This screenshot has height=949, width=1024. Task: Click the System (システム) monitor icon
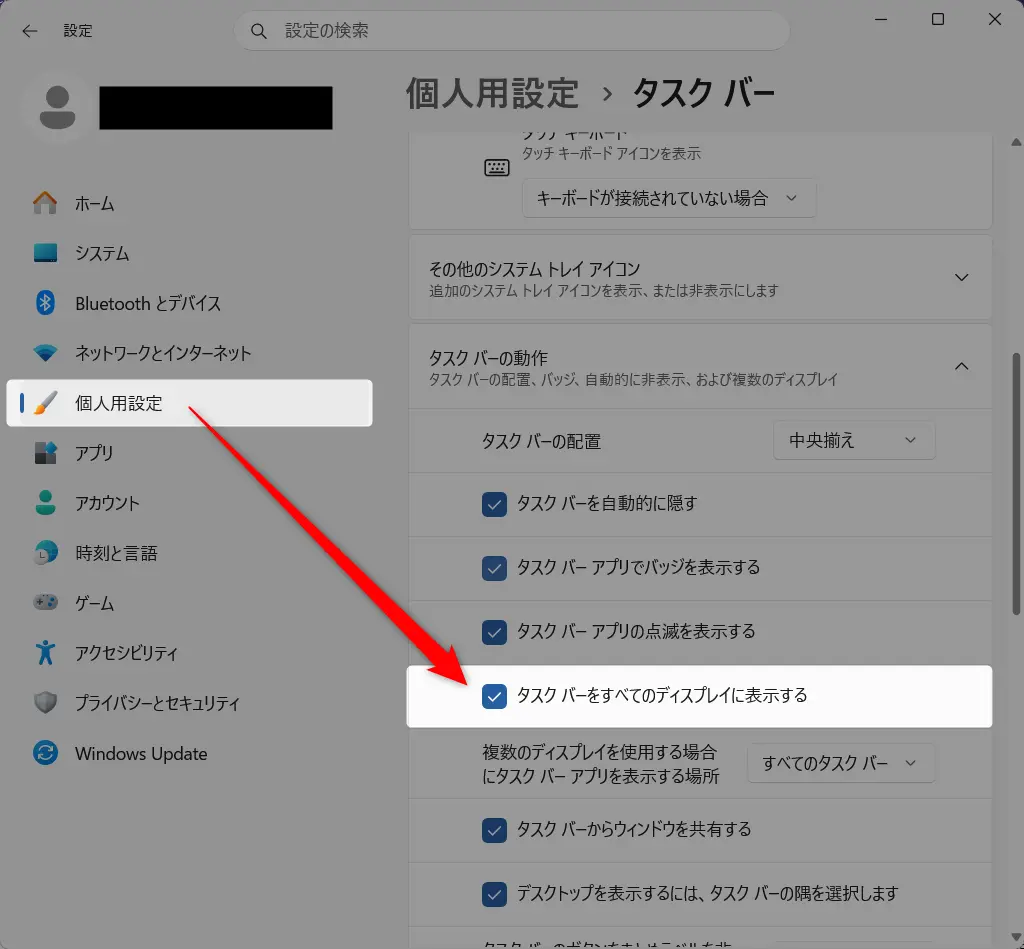point(45,253)
